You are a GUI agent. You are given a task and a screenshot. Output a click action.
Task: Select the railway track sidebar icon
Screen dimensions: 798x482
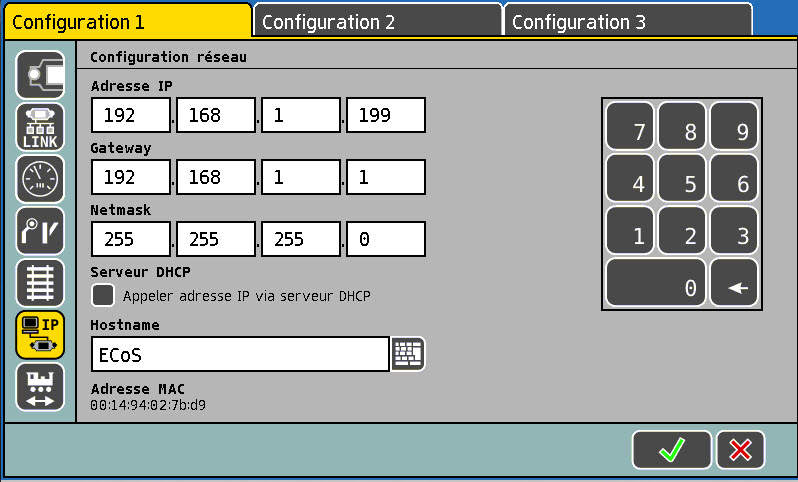point(40,283)
